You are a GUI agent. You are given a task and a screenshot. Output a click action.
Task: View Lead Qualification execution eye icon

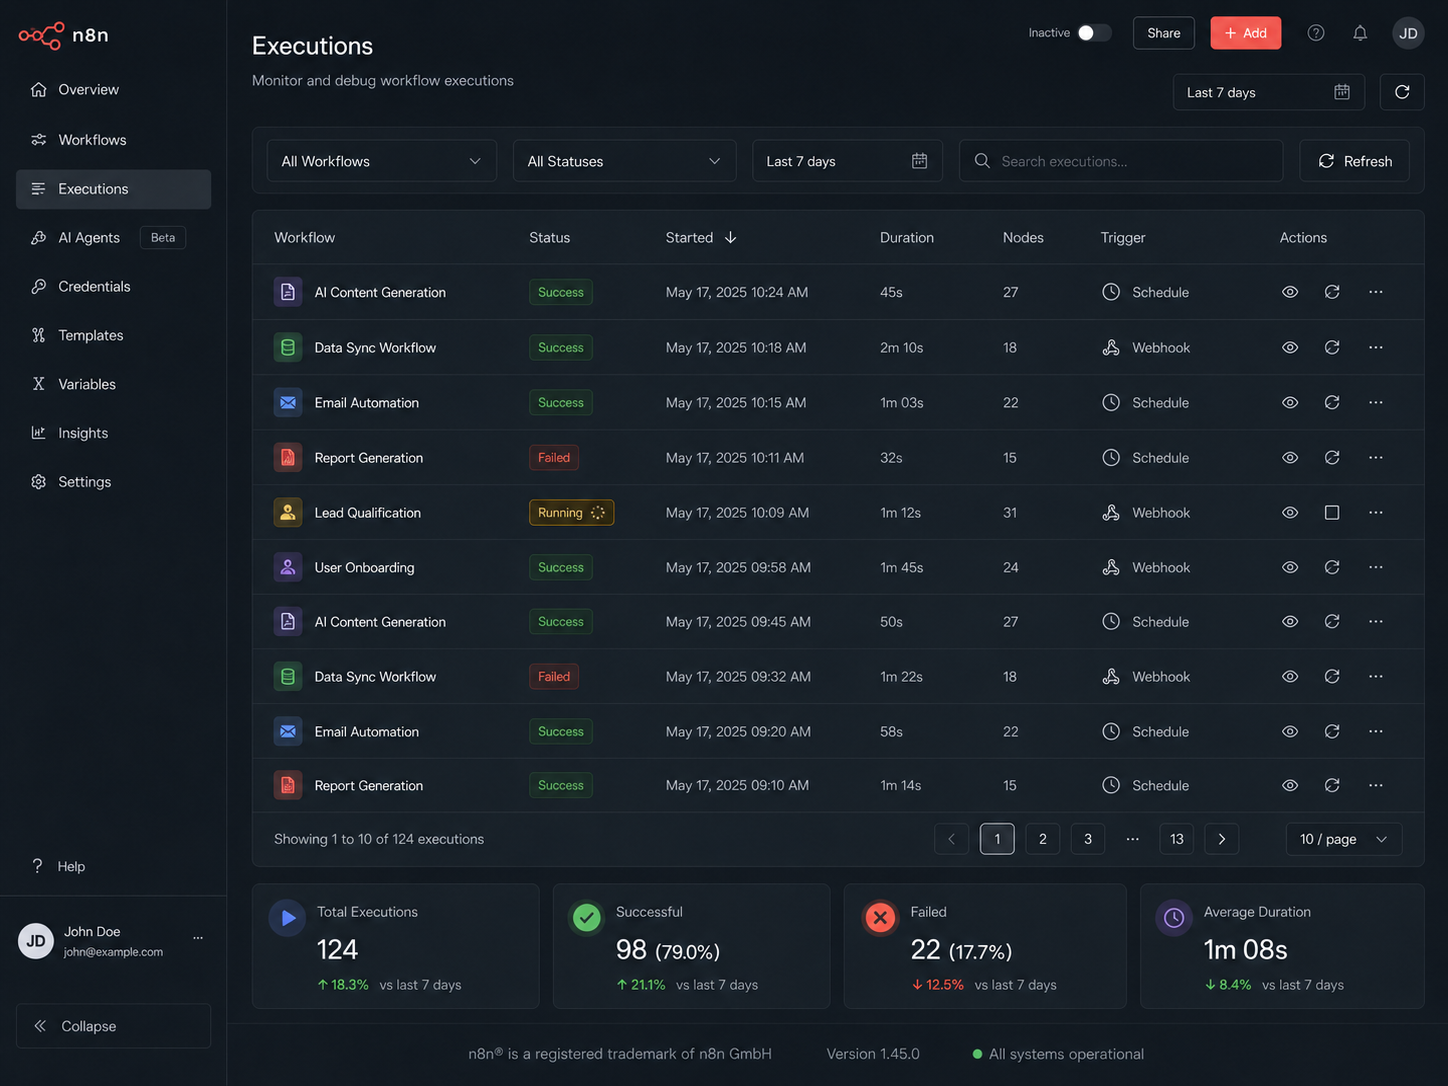1290,512
